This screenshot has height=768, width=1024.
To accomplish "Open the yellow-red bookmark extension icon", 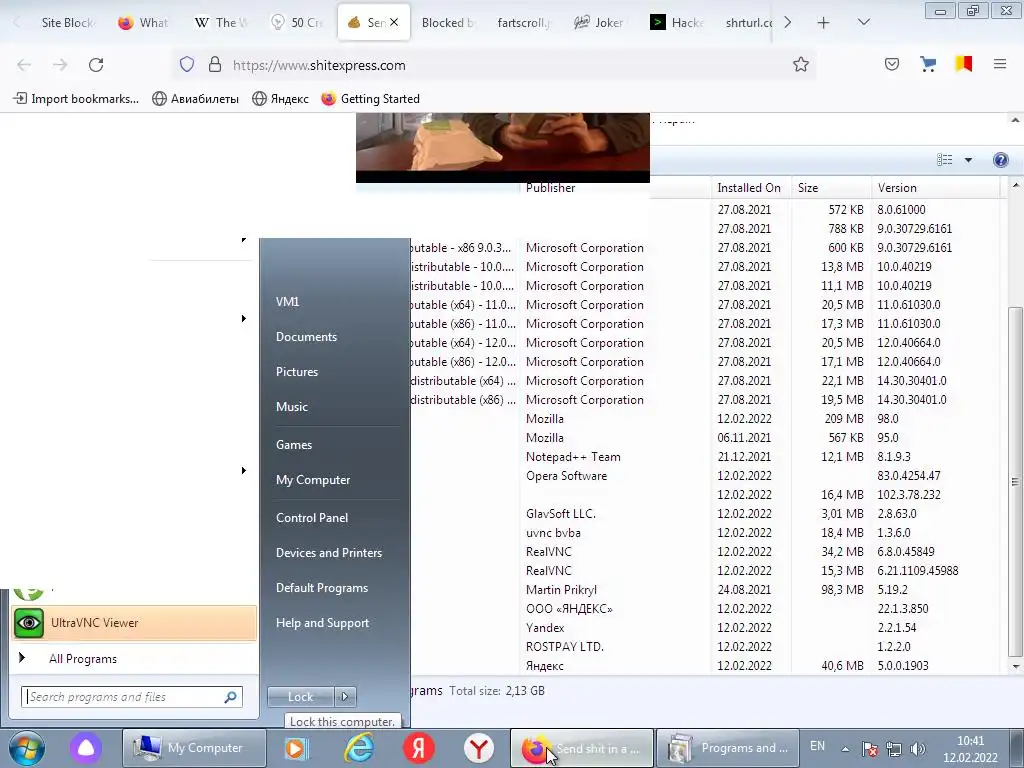I will tap(964, 64).
